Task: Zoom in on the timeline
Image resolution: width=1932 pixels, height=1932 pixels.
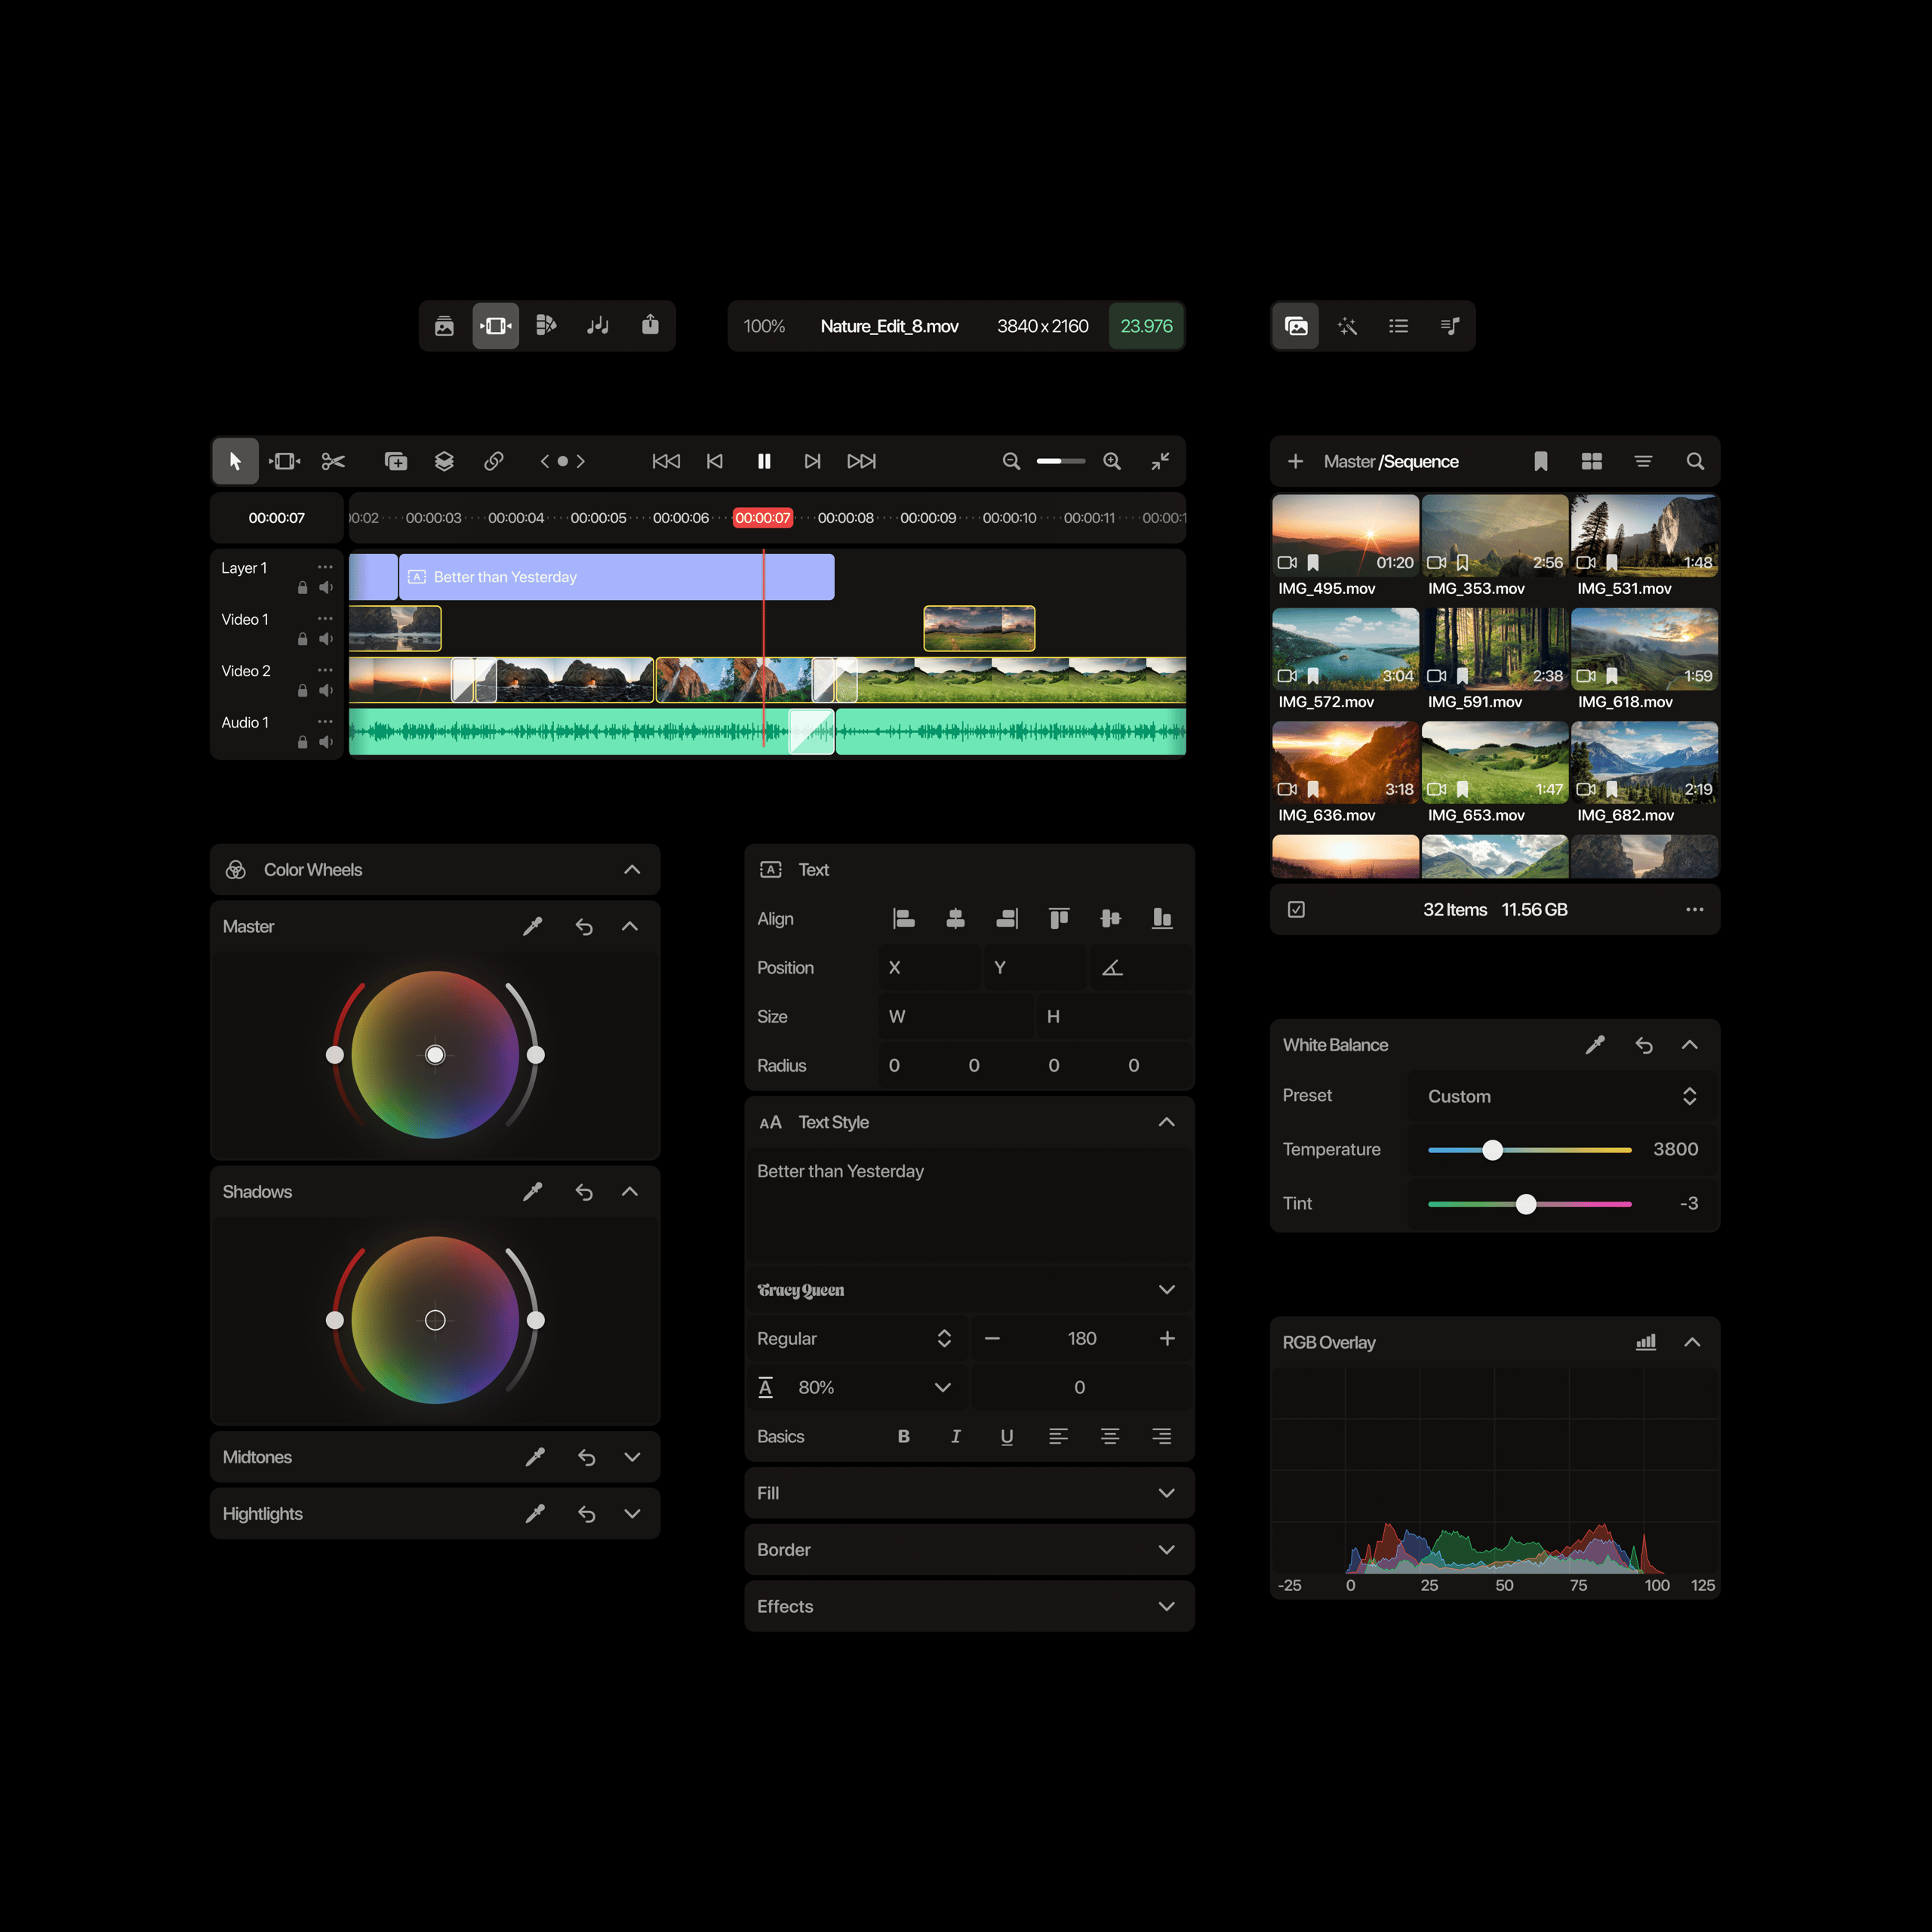Action: [1112, 461]
